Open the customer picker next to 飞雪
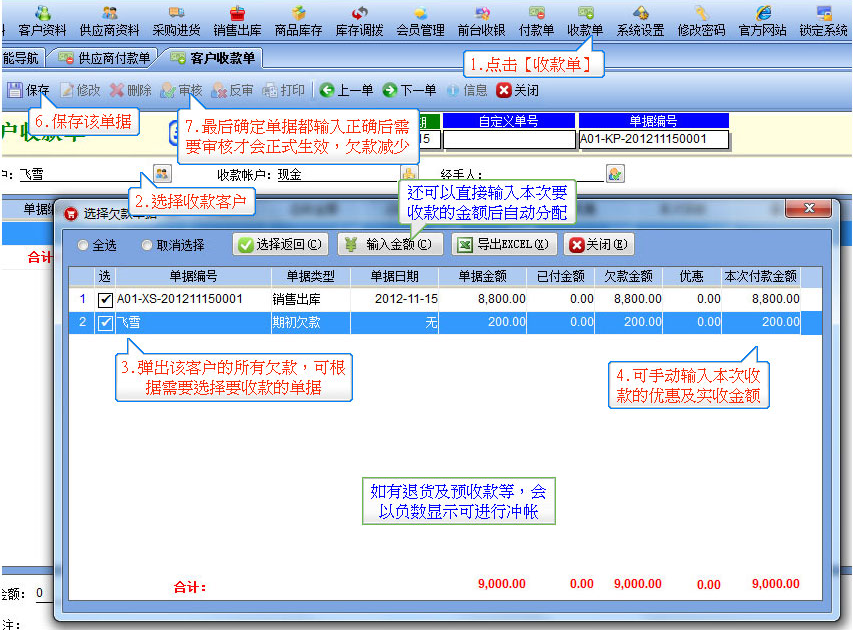853x632 pixels. (162, 174)
